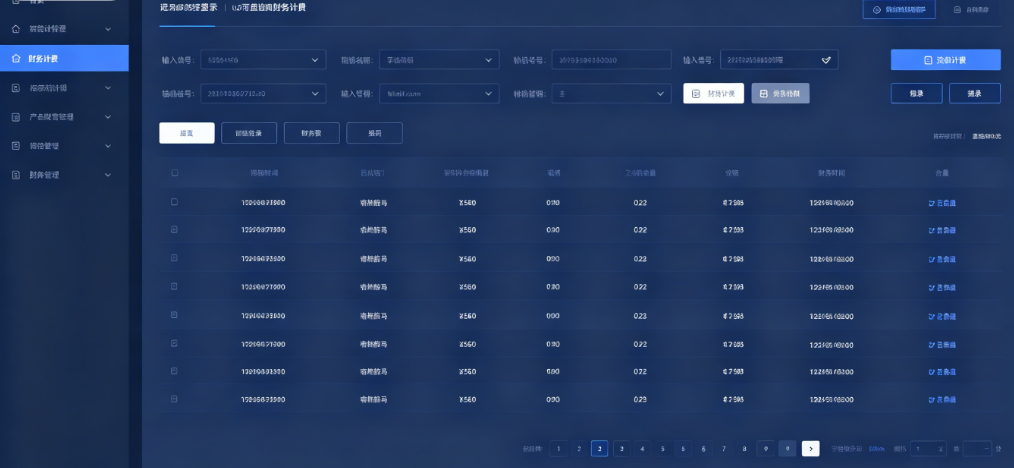Click the outlined highlighted button at the top right
Viewport: 1014px width, 468px height.
point(899,10)
